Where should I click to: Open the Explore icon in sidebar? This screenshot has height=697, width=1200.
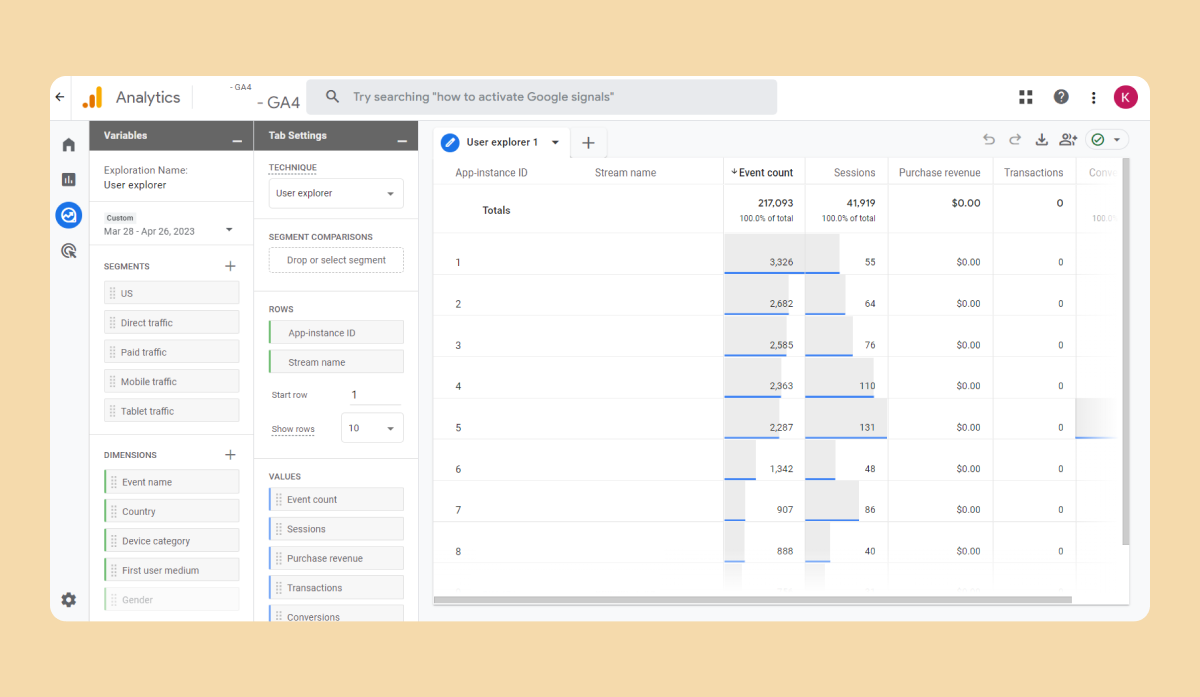(69, 215)
